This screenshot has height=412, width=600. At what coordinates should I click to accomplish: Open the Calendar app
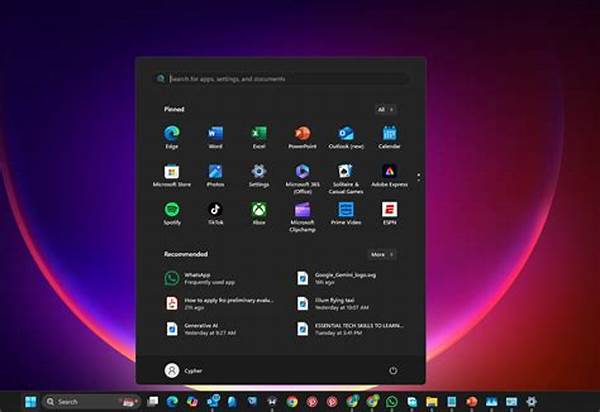(x=390, y=137)
